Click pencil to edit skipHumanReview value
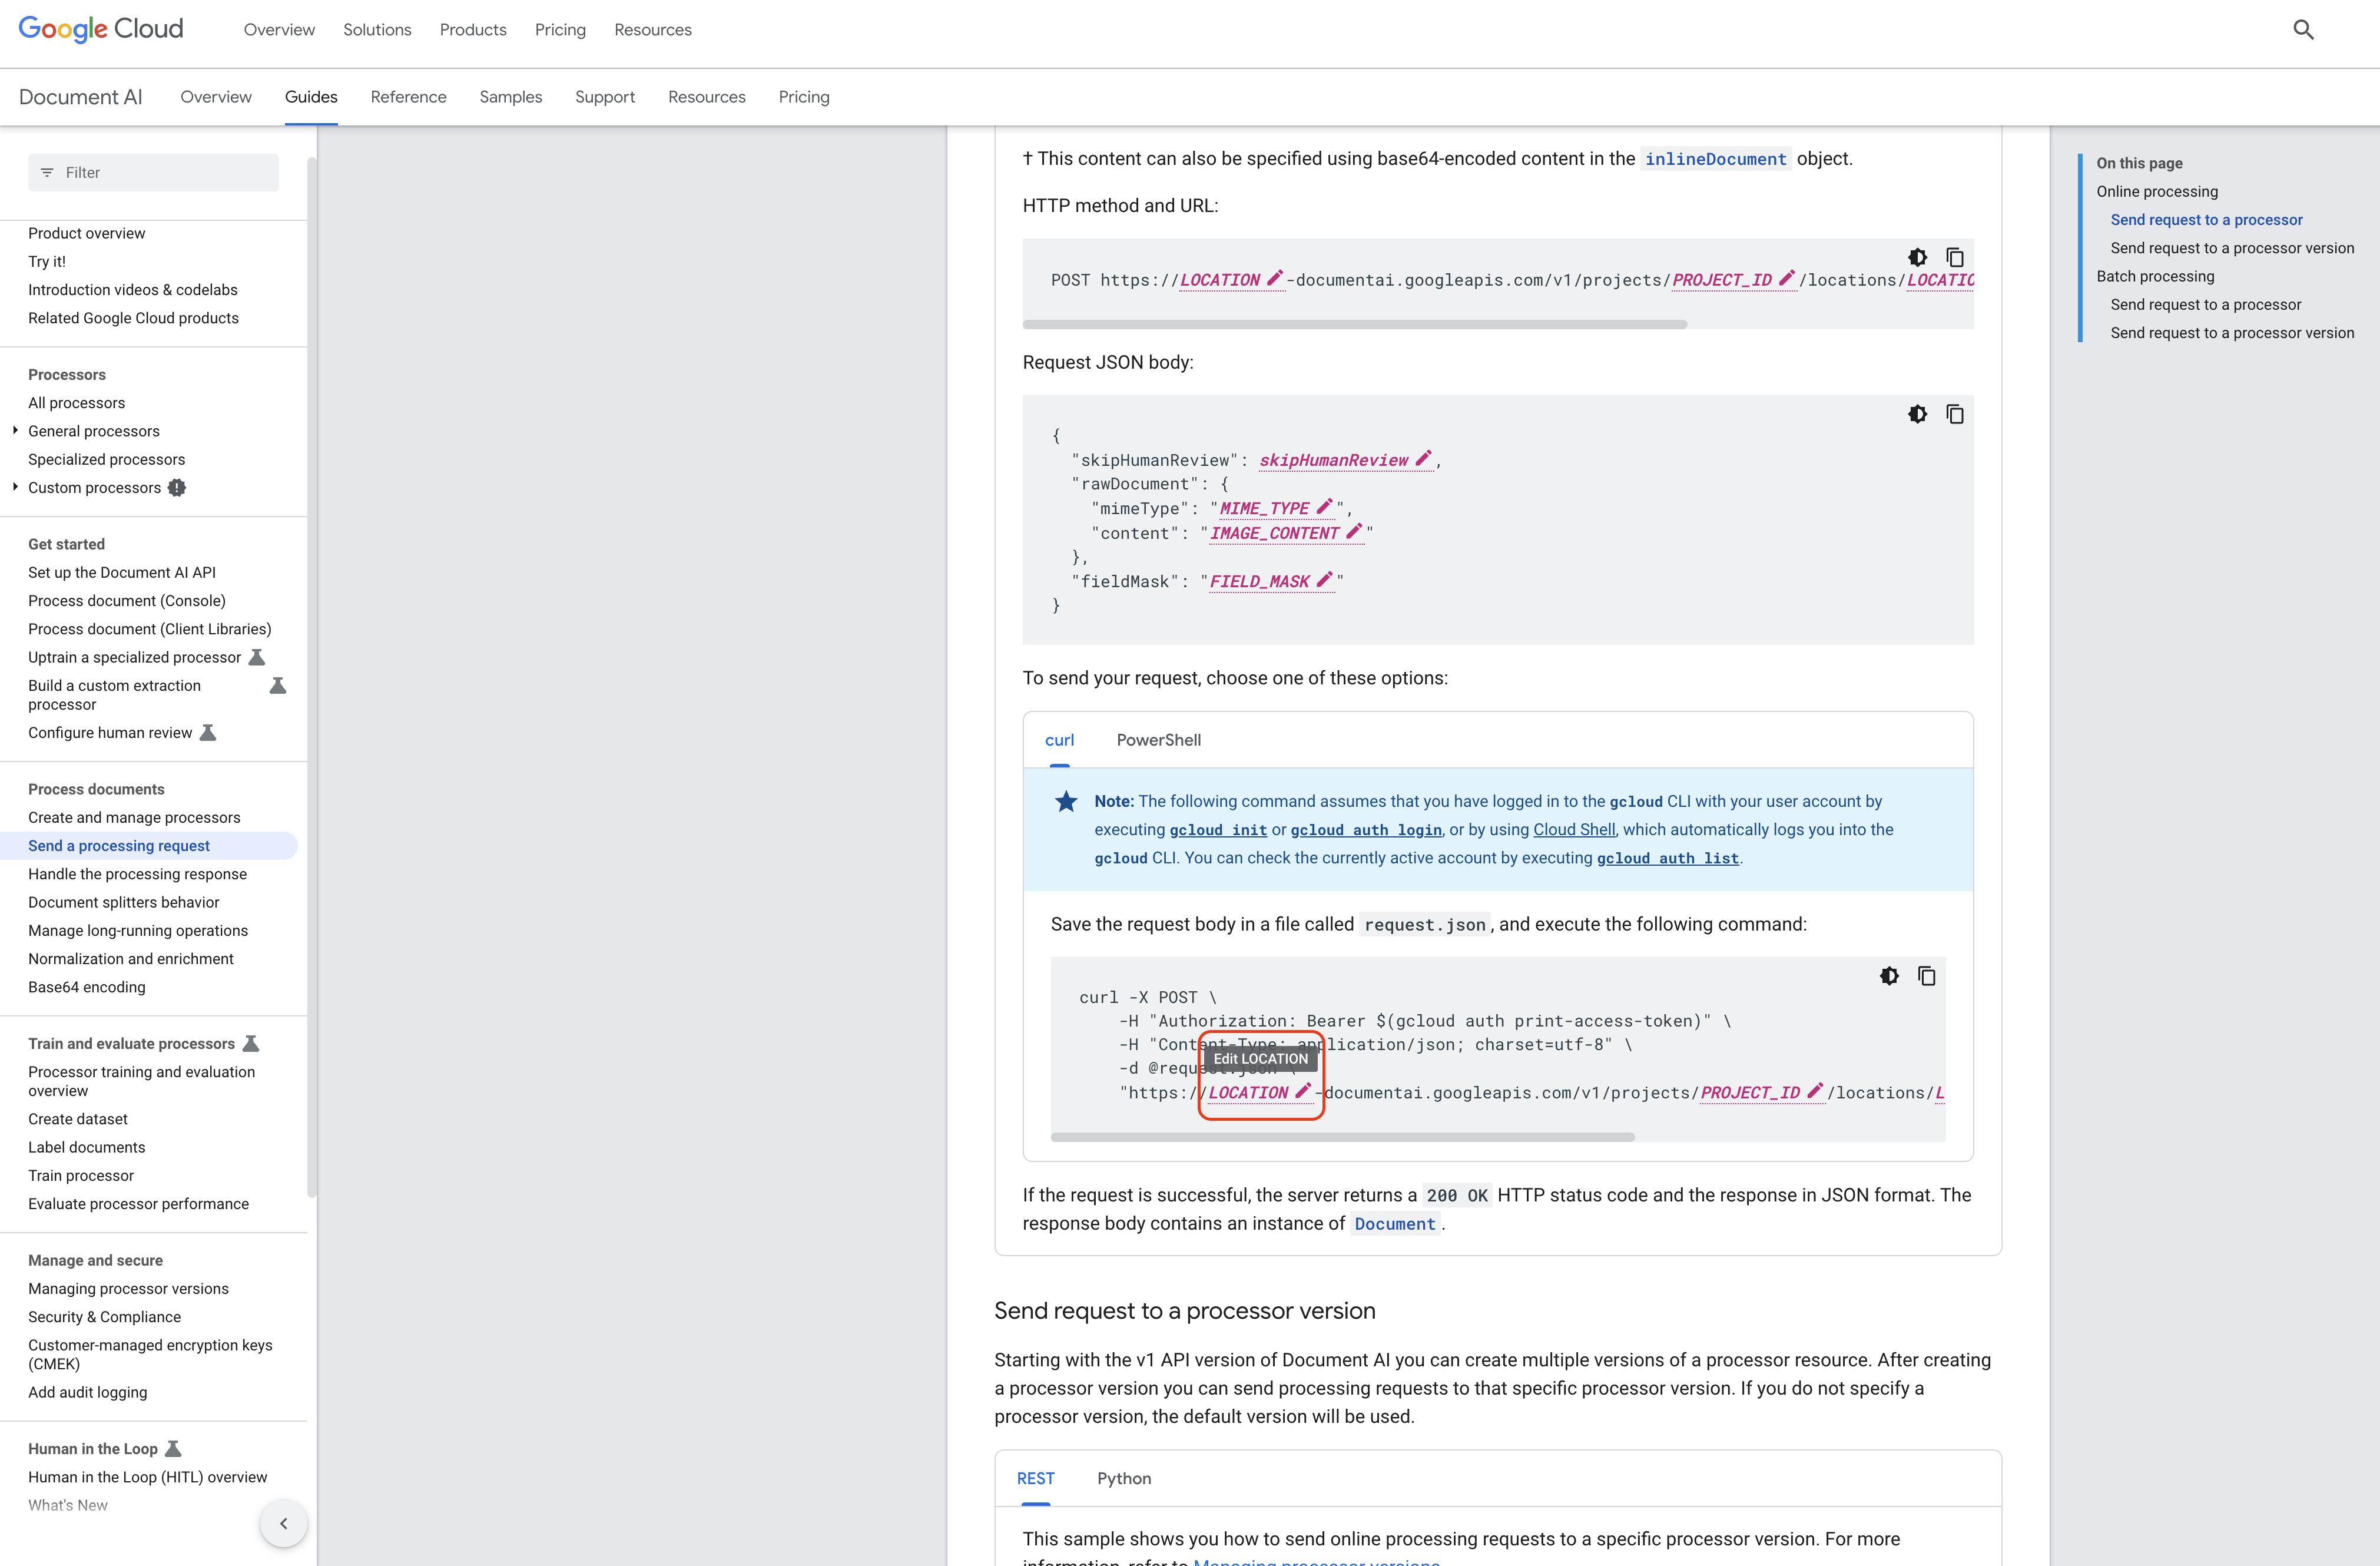Screen dimensions: 2380x1566 (1423, 459)
